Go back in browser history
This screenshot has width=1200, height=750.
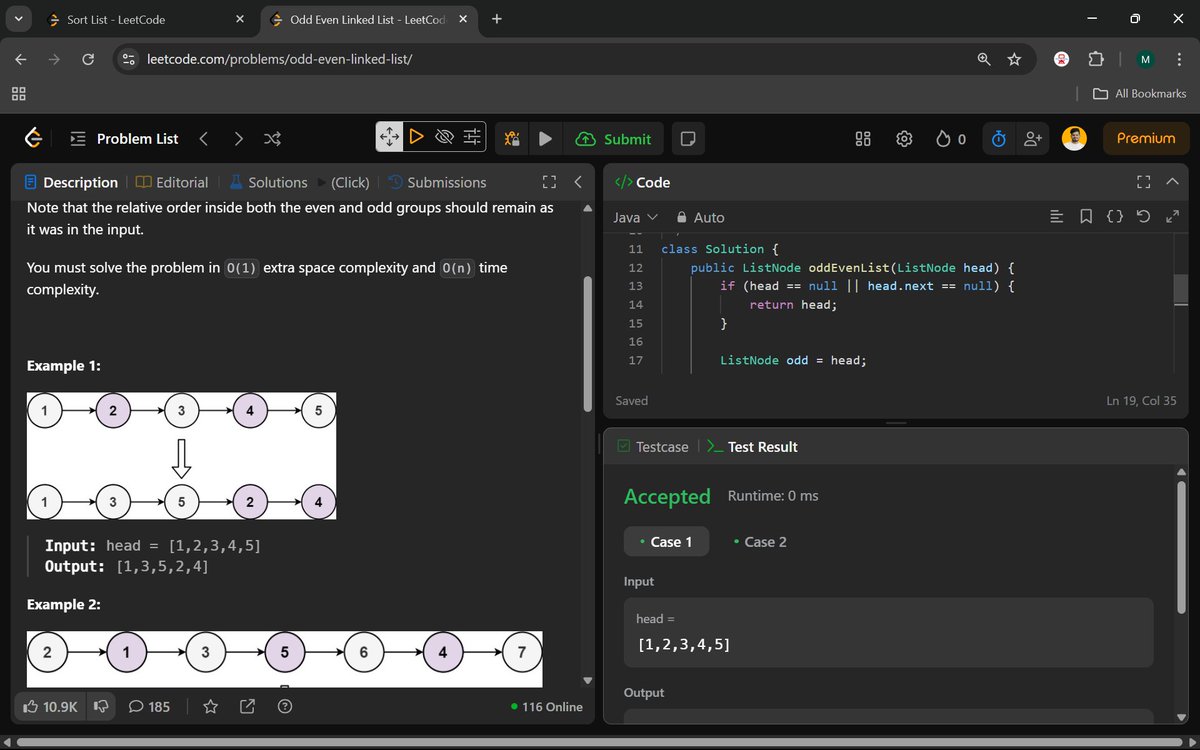pyautogui.click(x=21, y=60)
